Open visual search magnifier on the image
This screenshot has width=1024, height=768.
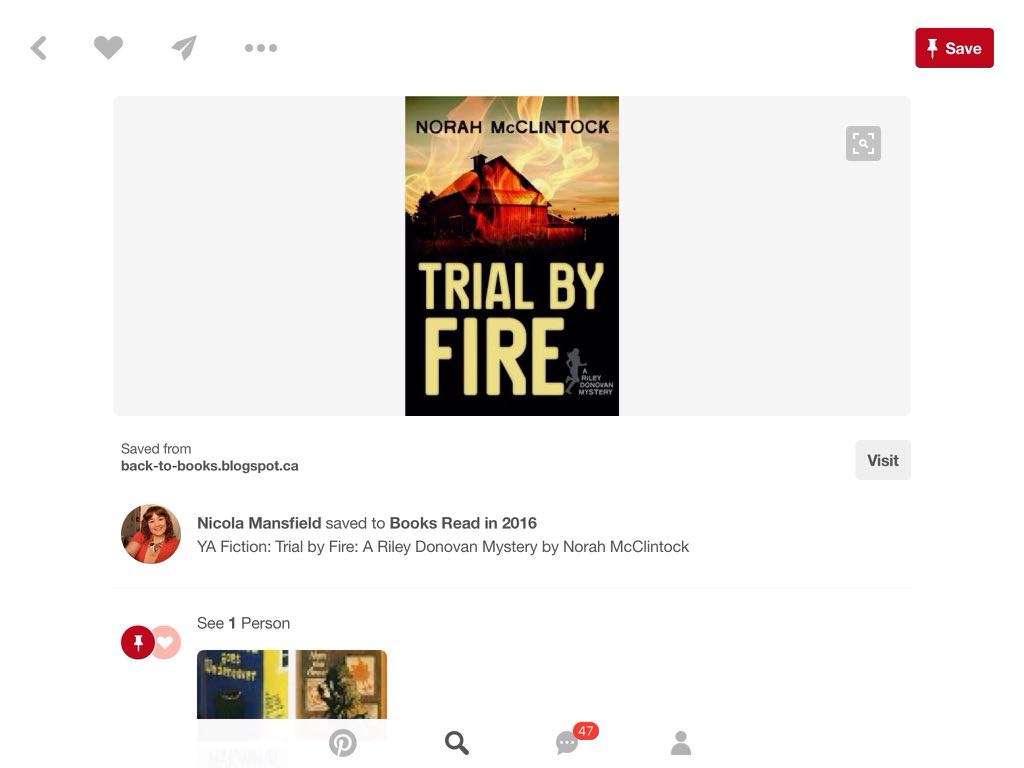point(863,144)
